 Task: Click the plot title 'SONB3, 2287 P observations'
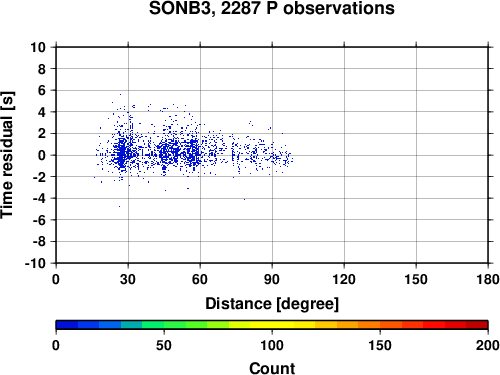[x=272, y=8]
